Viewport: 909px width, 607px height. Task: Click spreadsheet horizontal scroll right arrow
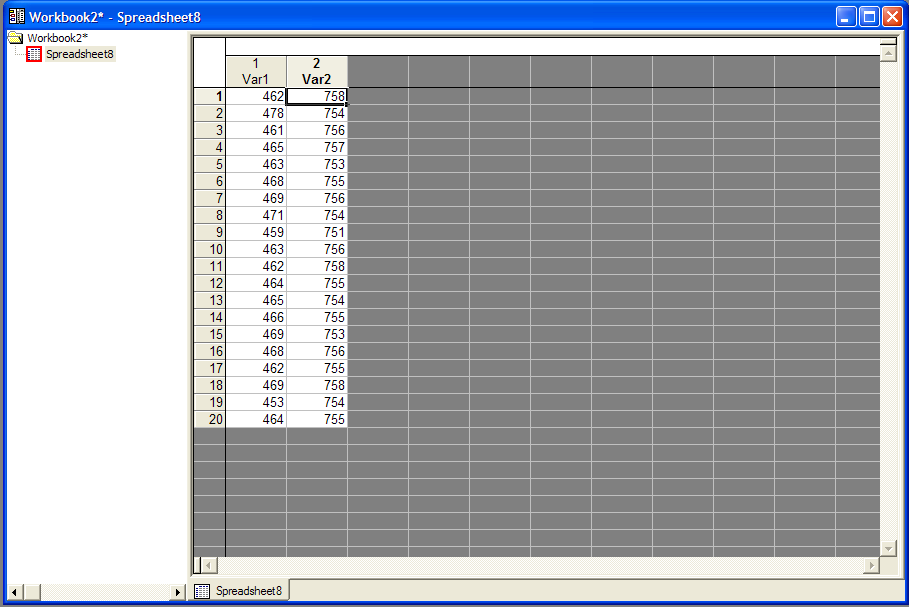(x=871, y=565)
